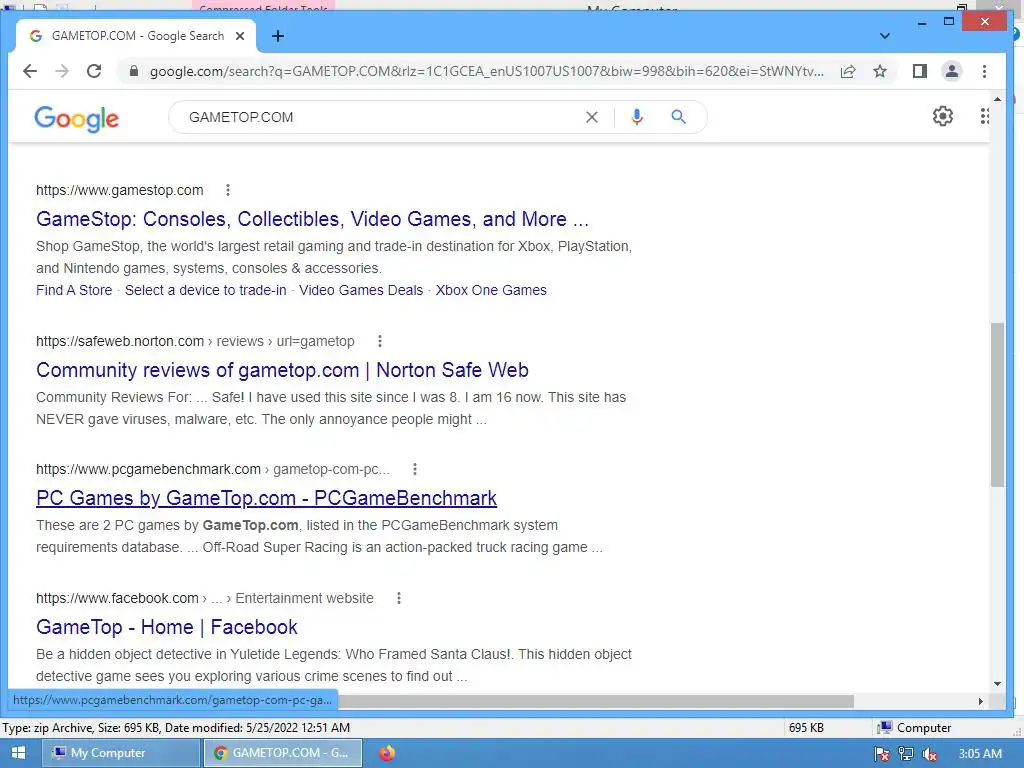
Task: Open more options for gamestop.com result
Action: tap(228, 190)
